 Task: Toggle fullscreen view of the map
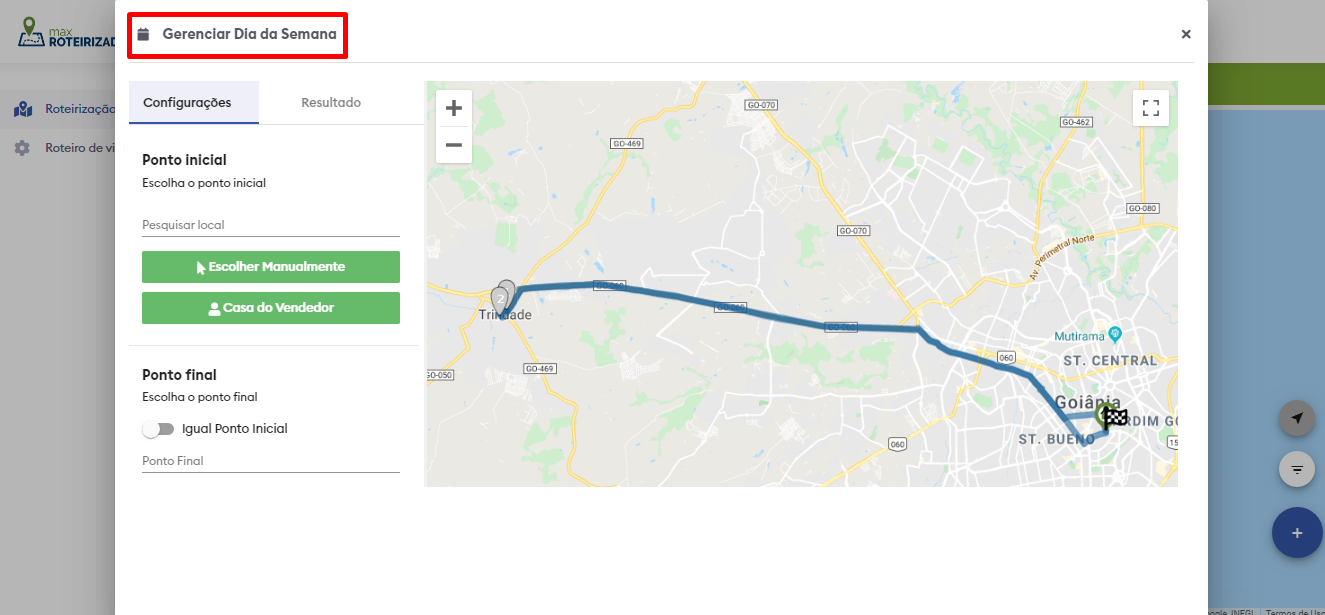(x=1151, y=108)
